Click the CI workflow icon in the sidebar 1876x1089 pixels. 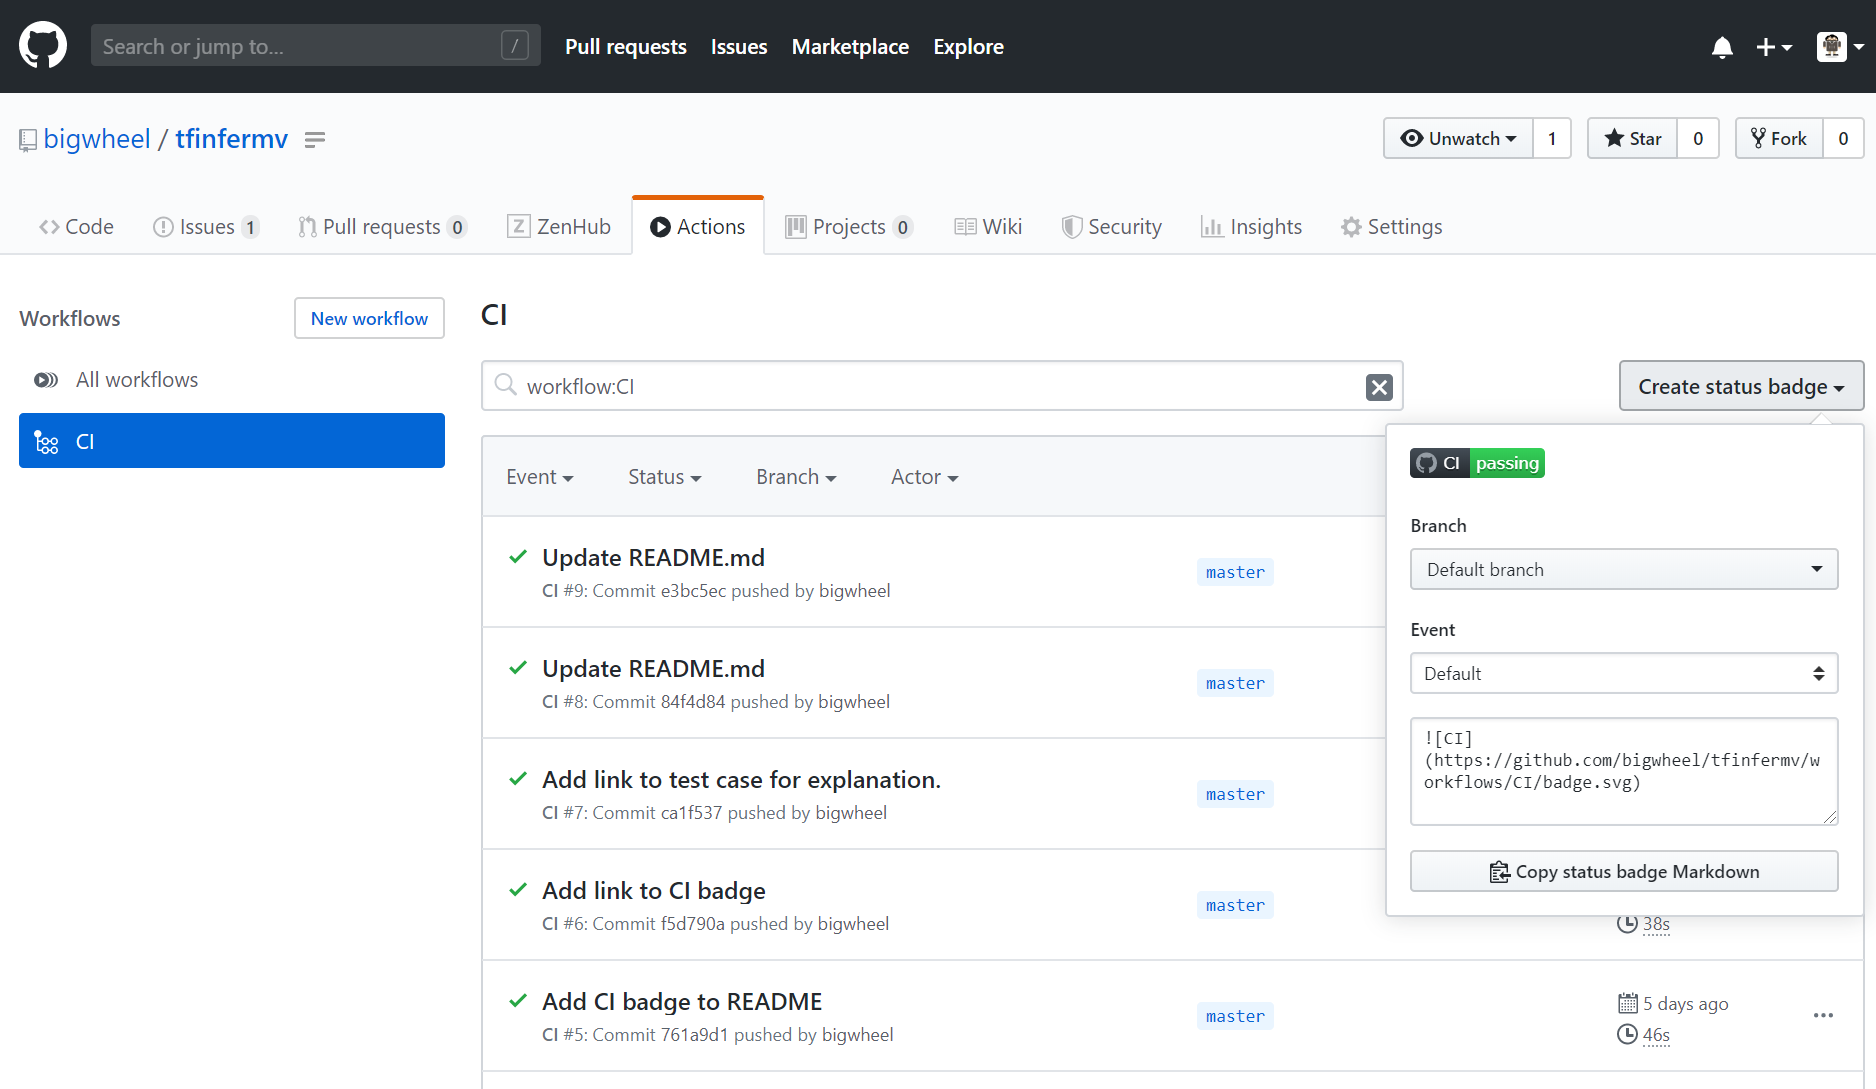click(x=47, y=442)
